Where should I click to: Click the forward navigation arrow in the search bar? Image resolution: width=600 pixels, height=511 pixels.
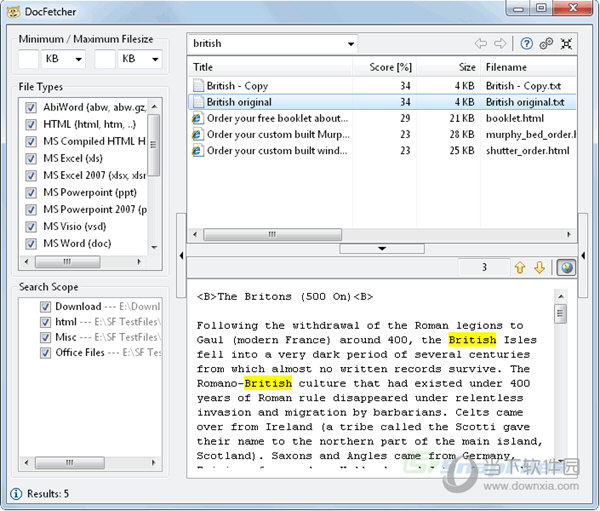pyautogui.click(x=500, y=44)
